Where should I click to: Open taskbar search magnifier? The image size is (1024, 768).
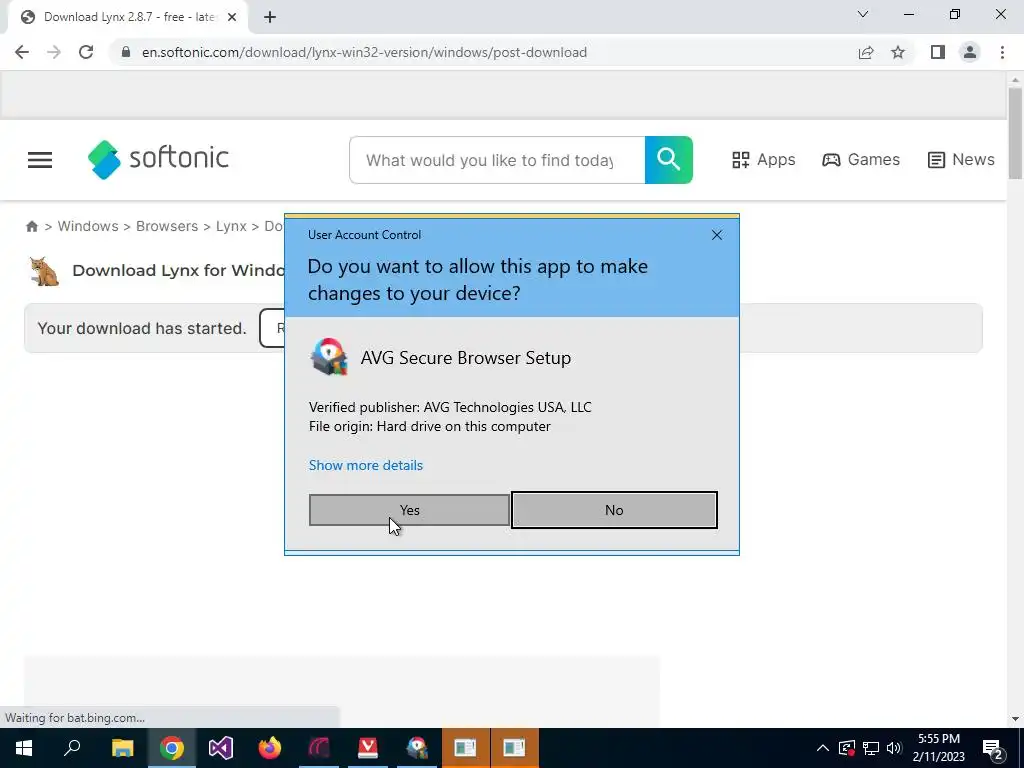[x=72, y=748]
